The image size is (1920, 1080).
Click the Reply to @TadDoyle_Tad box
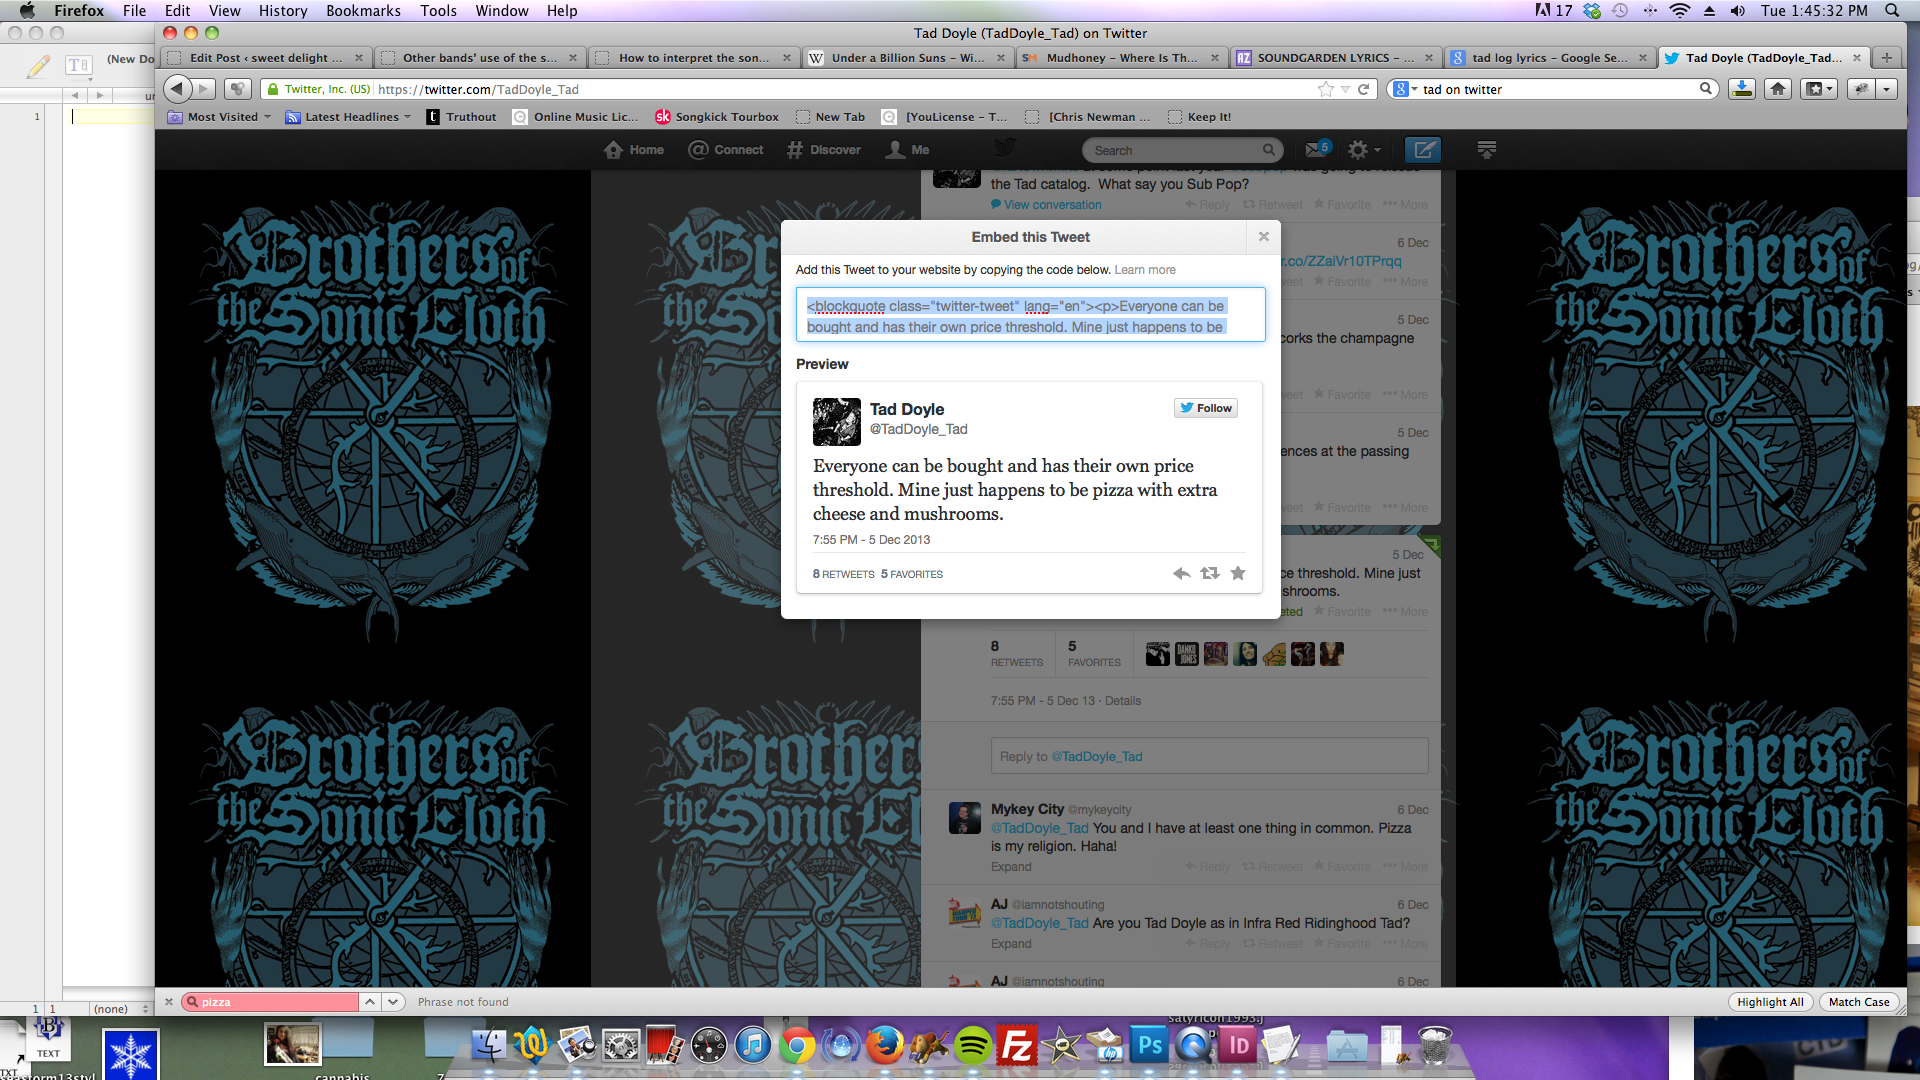(x=1209, y=756)
